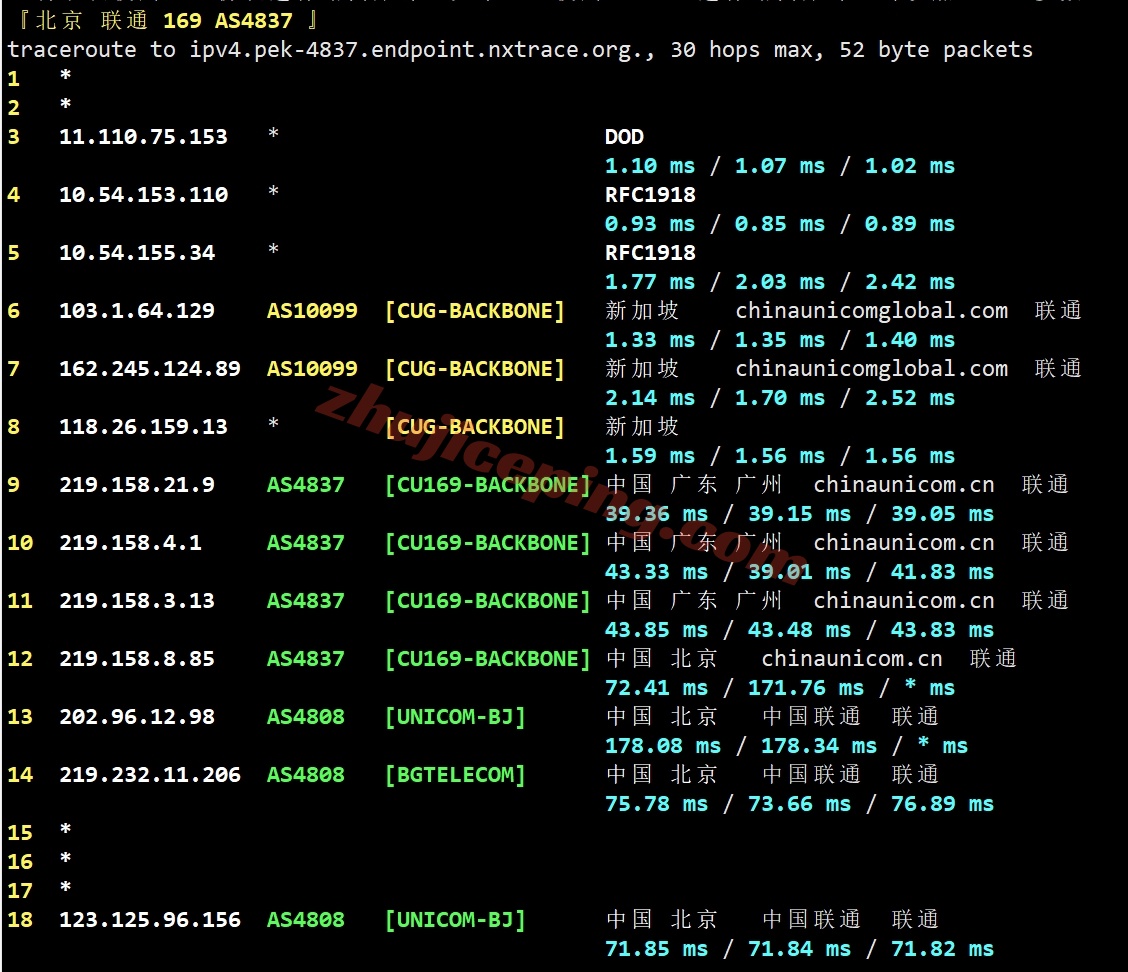The width and height of the screenshot is (1128, 972).
Task: Click the 75.78 ms latency value
Action: point(656,804)
